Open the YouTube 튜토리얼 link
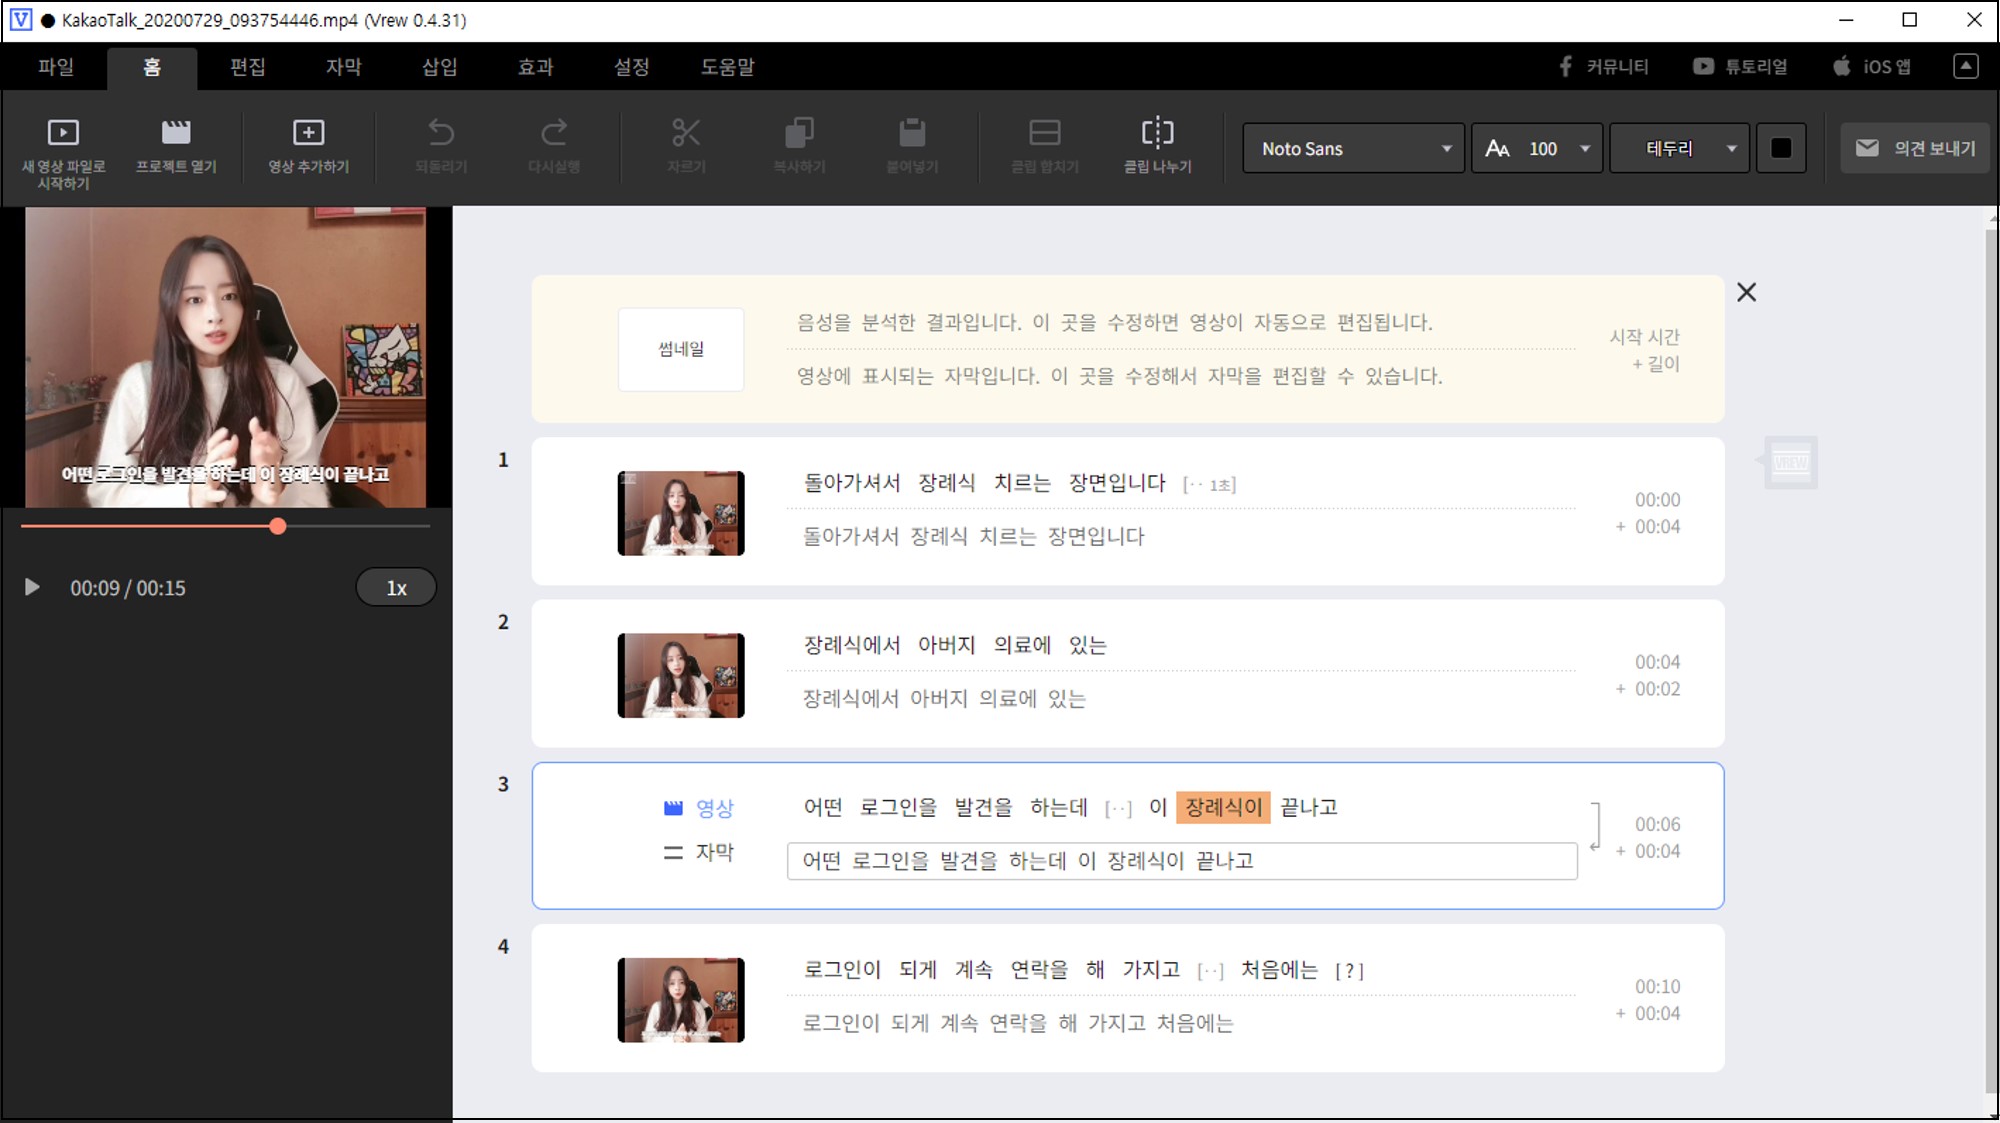The image size is (2000, 1123). [1740, 66]
